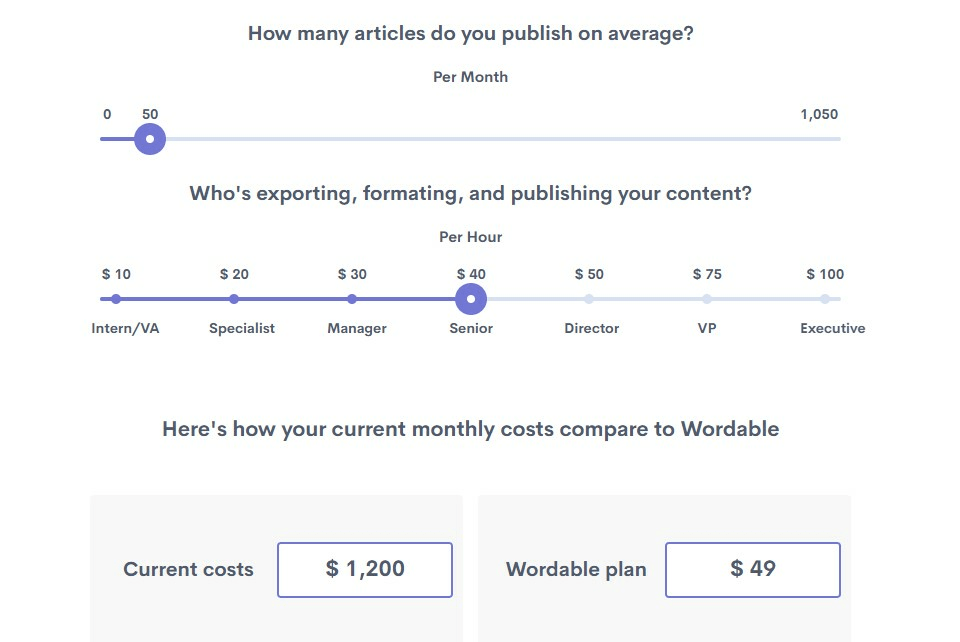Select the Specialist $20 rate point

[234, 299]
